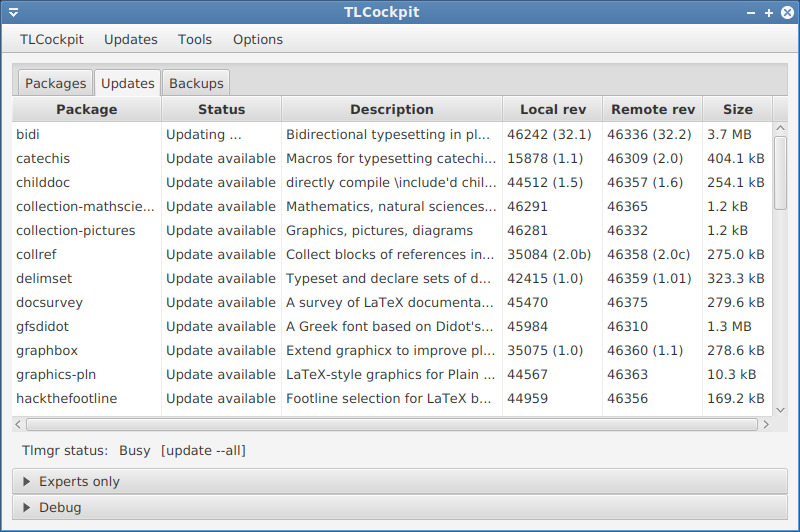Open the Updates menu in menu bar
The width and height of the screenshot is (800, 532).
coord(131,40)
